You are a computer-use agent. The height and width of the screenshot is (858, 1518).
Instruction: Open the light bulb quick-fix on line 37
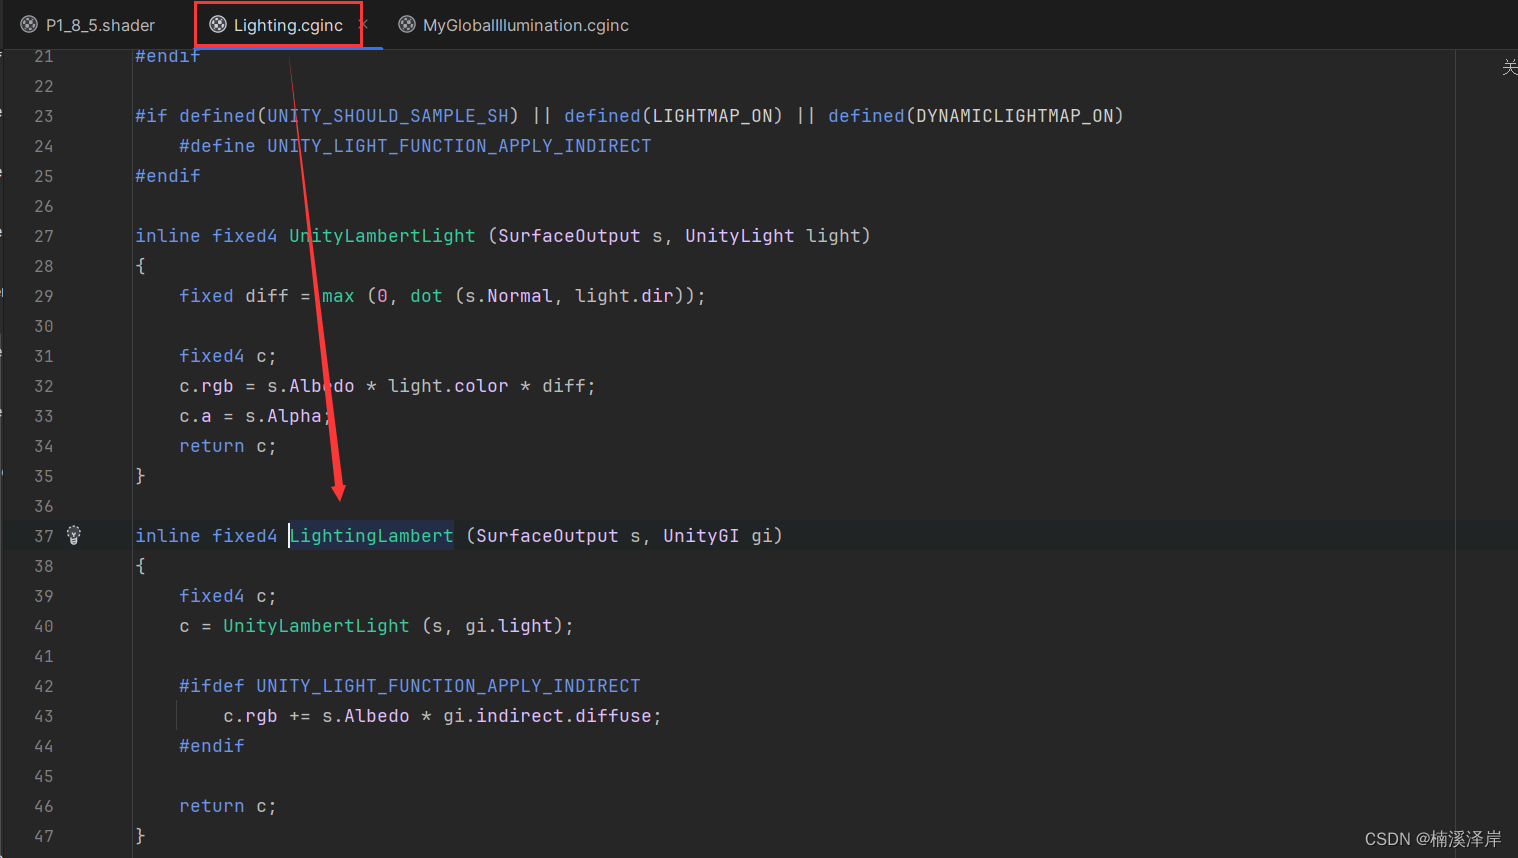74,535
